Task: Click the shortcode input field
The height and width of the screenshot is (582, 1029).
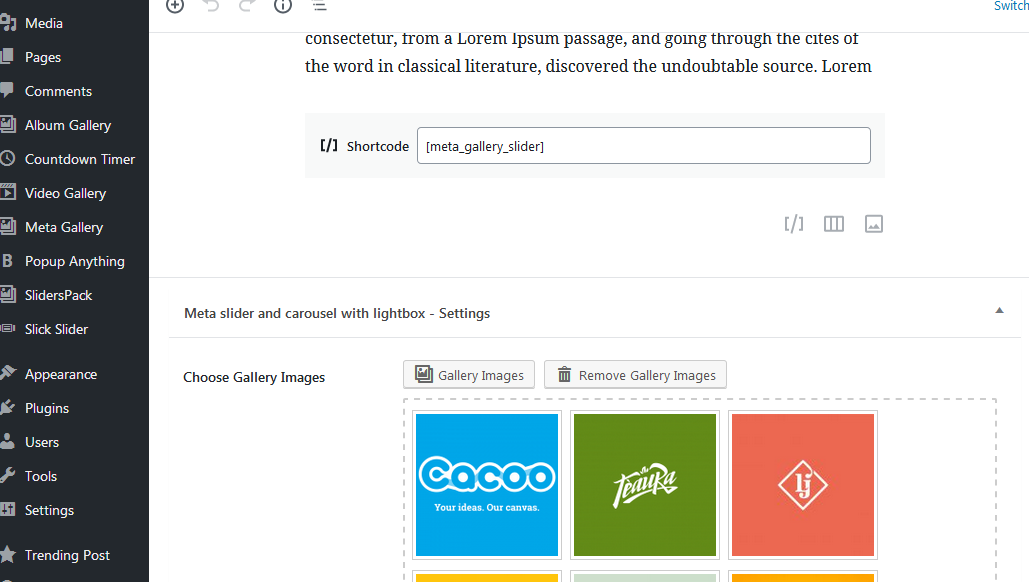Action: [x=644, y=146]
